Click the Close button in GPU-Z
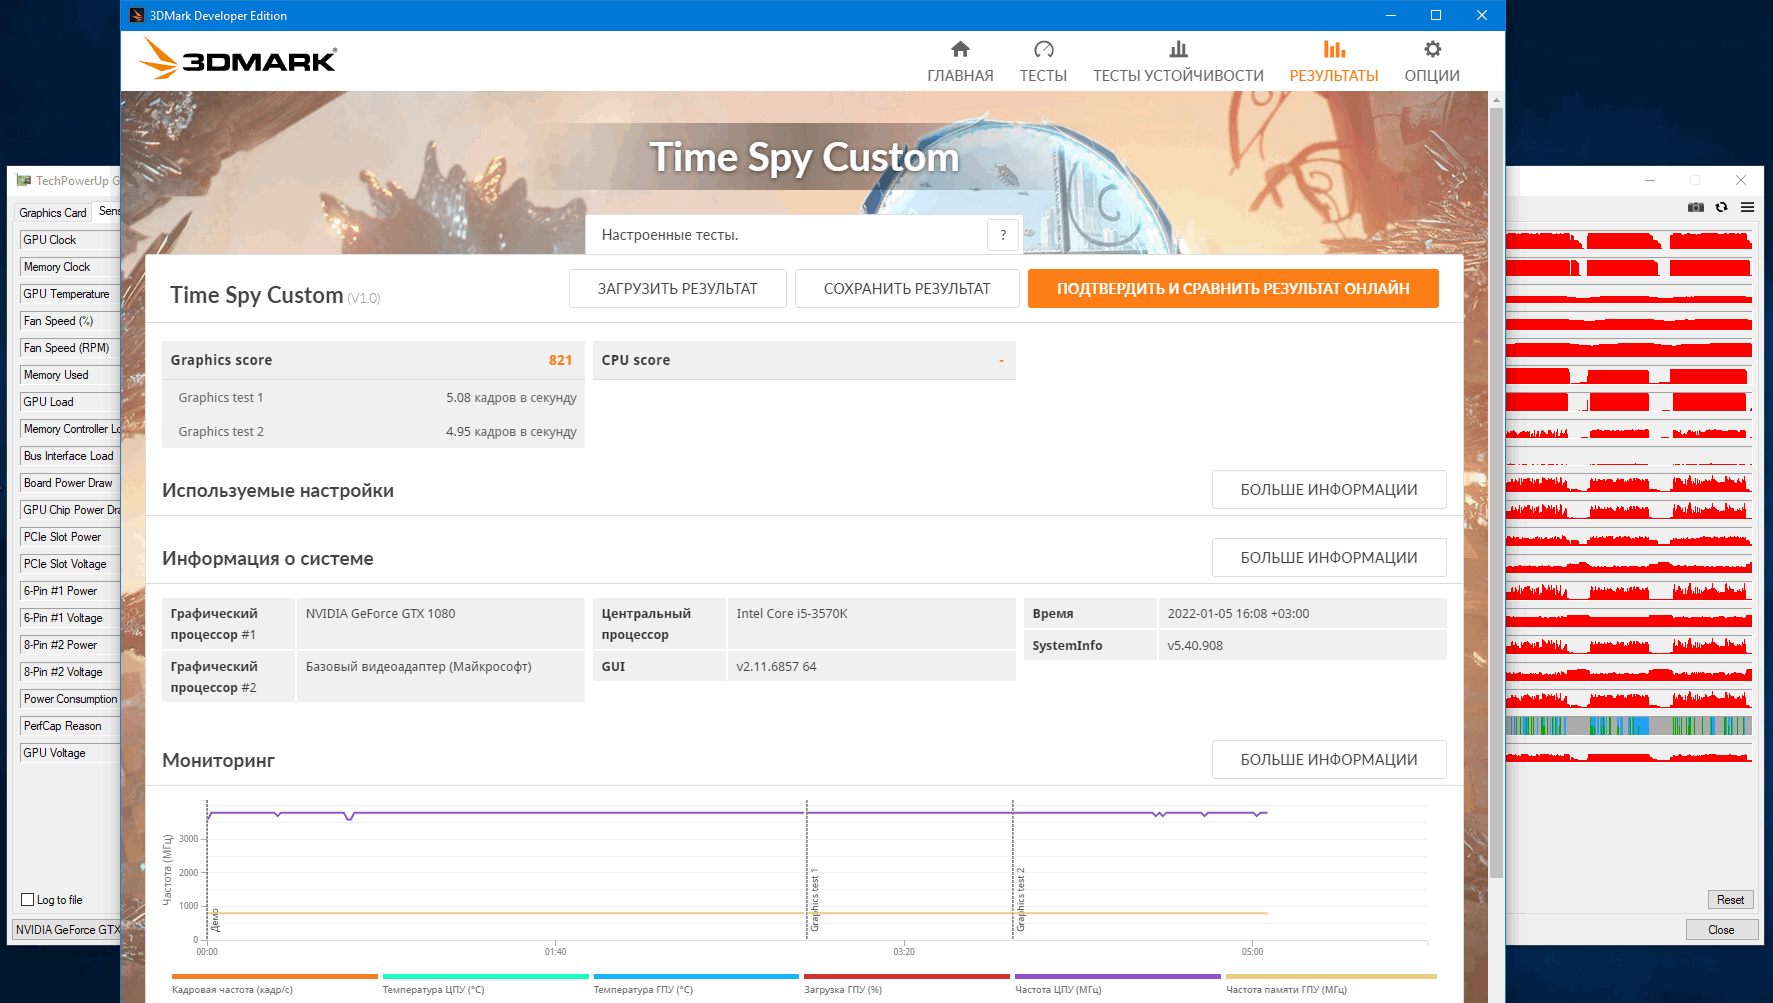Viewport: 1773px width, 1003px height. 1721,930
